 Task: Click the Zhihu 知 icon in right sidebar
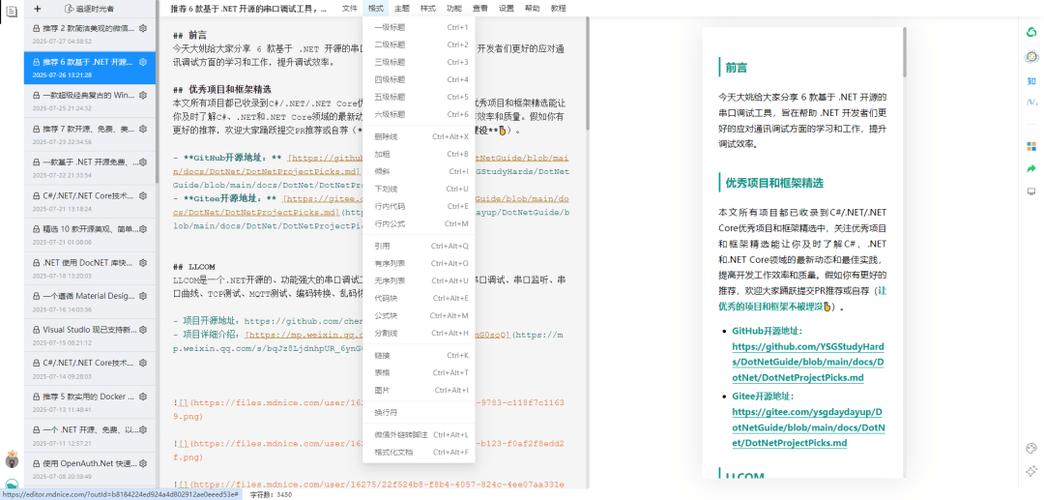point(1031,81)
